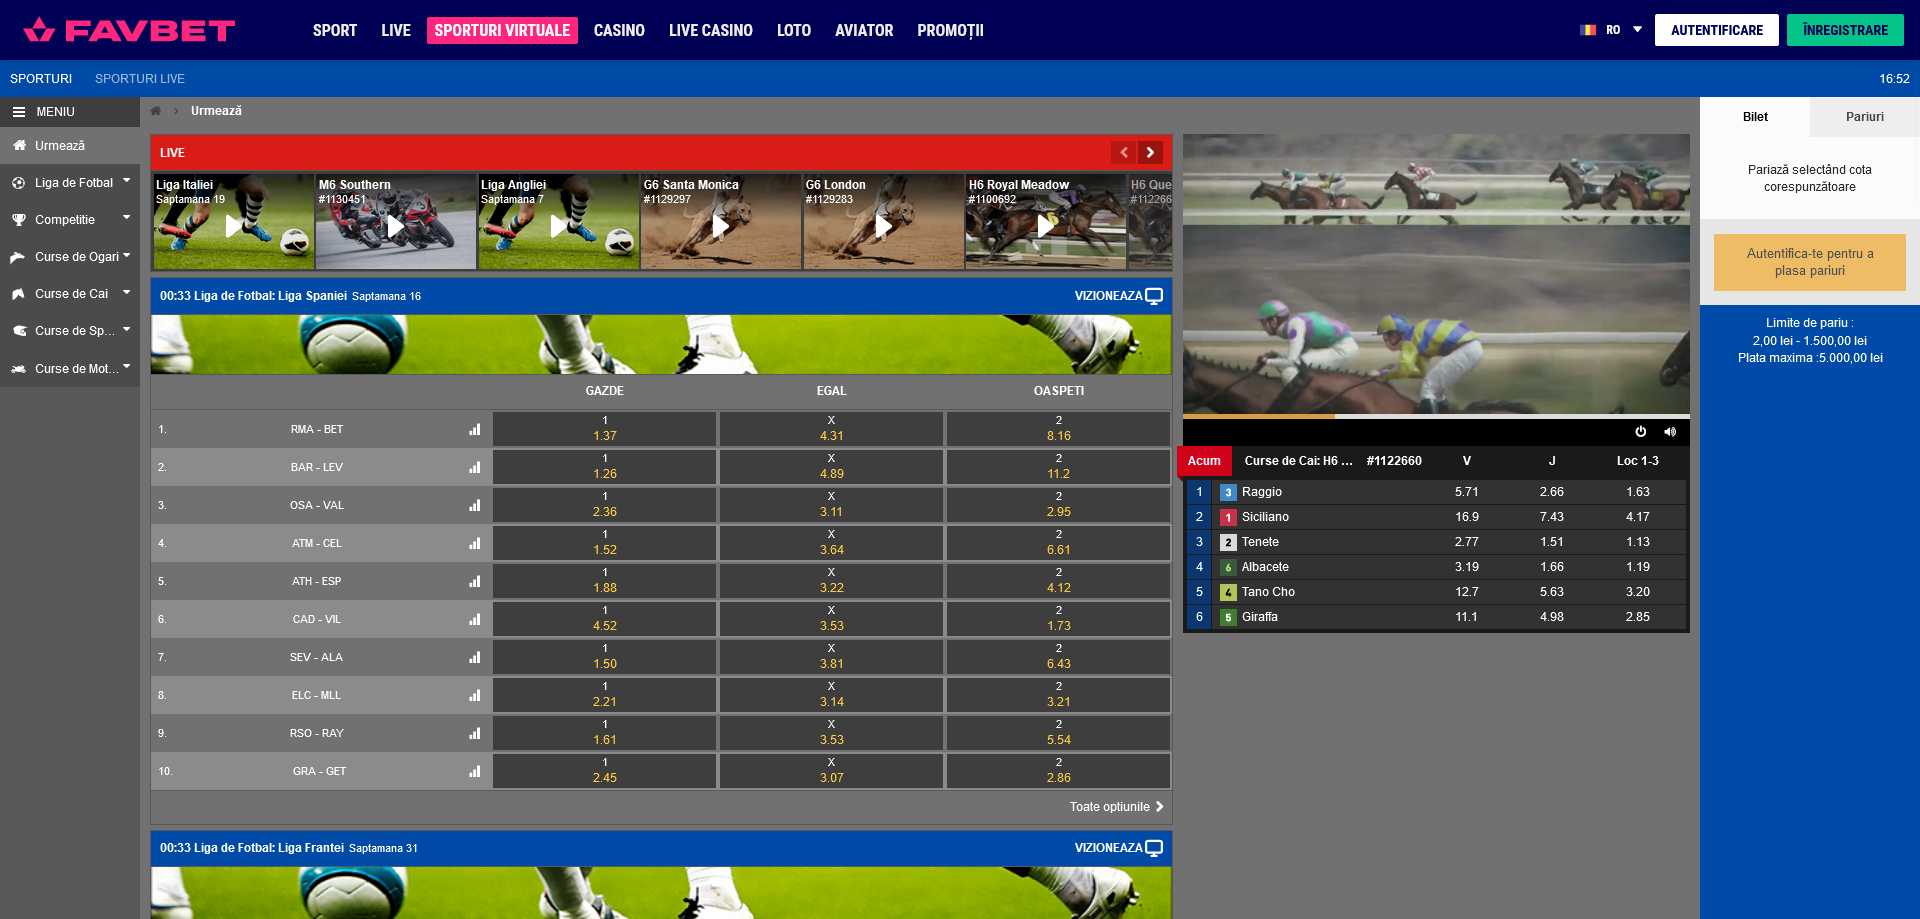Click VIZIONEAZA for Liga Frantei
The image size is (1920, 919).
[x=1118, y=848]
